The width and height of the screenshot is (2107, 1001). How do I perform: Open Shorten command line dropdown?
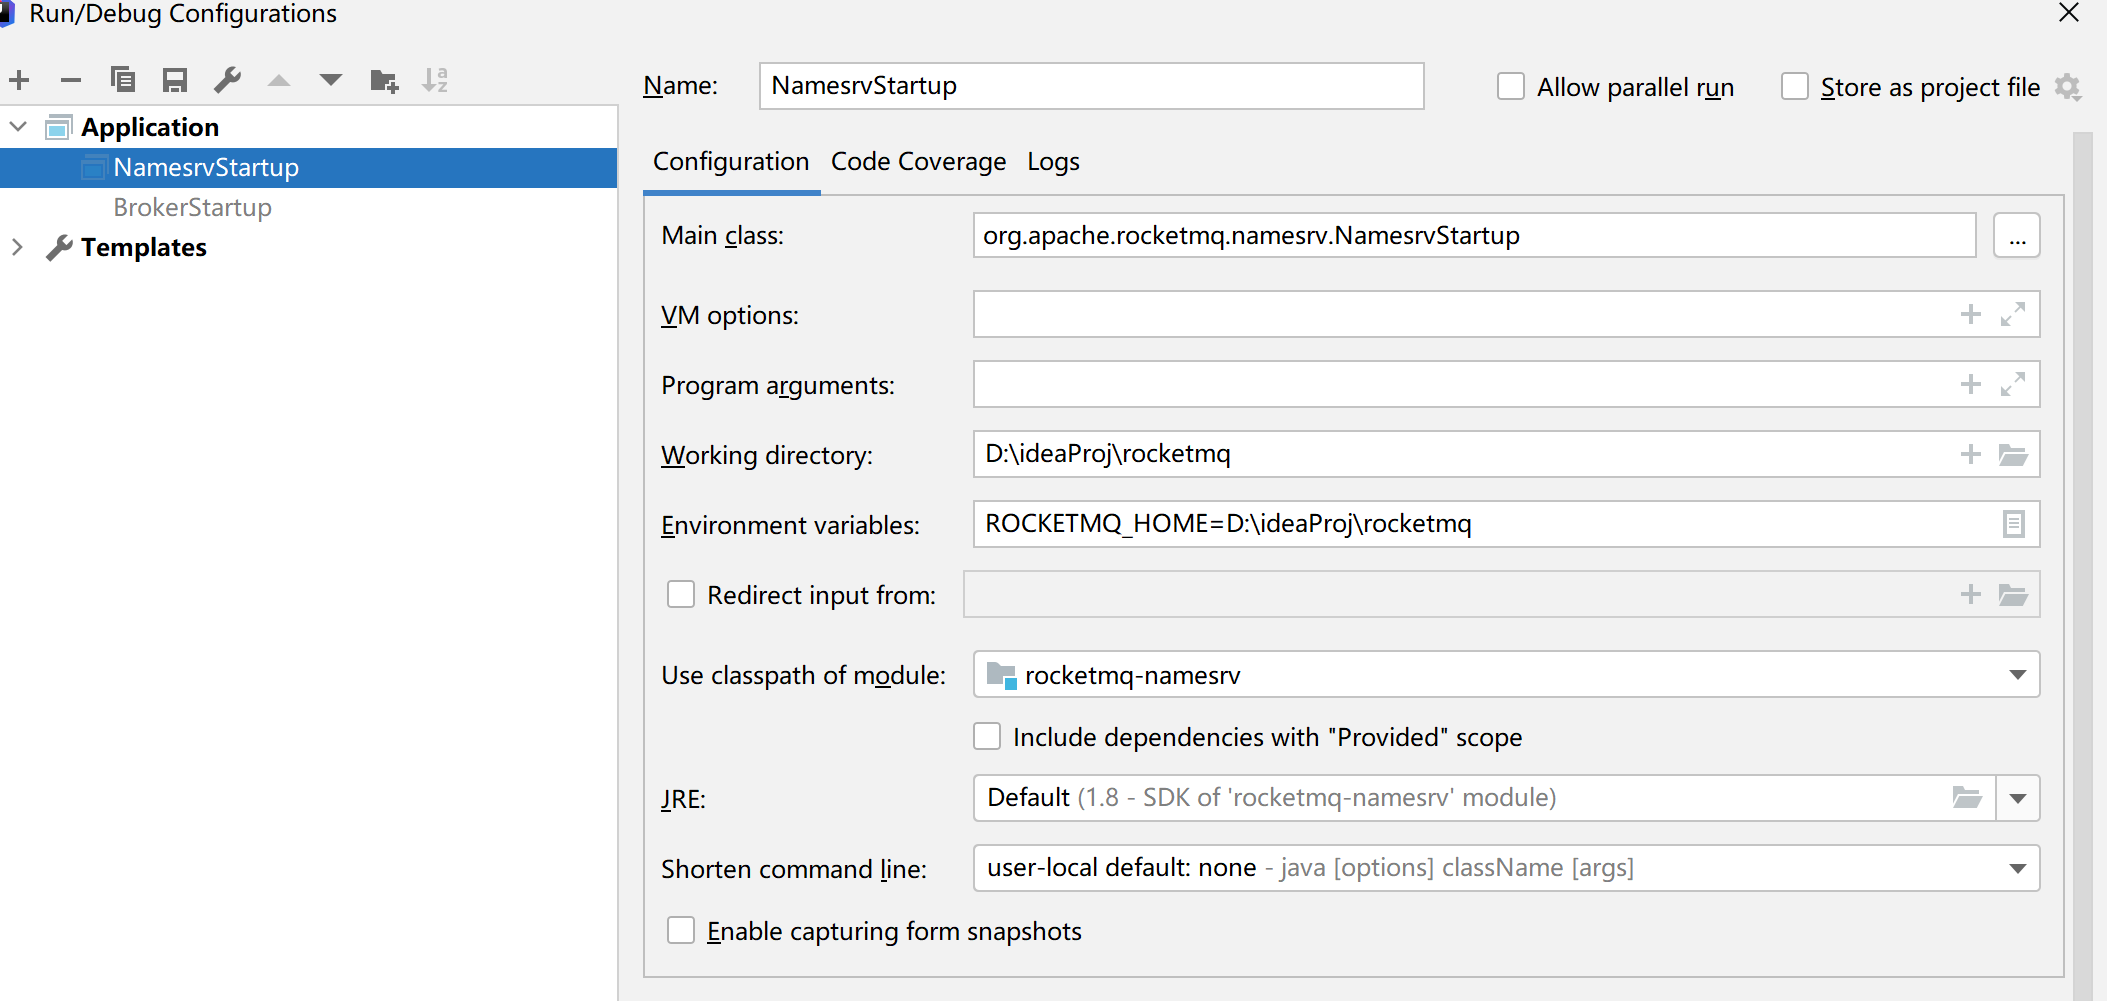click(2018, 868)
